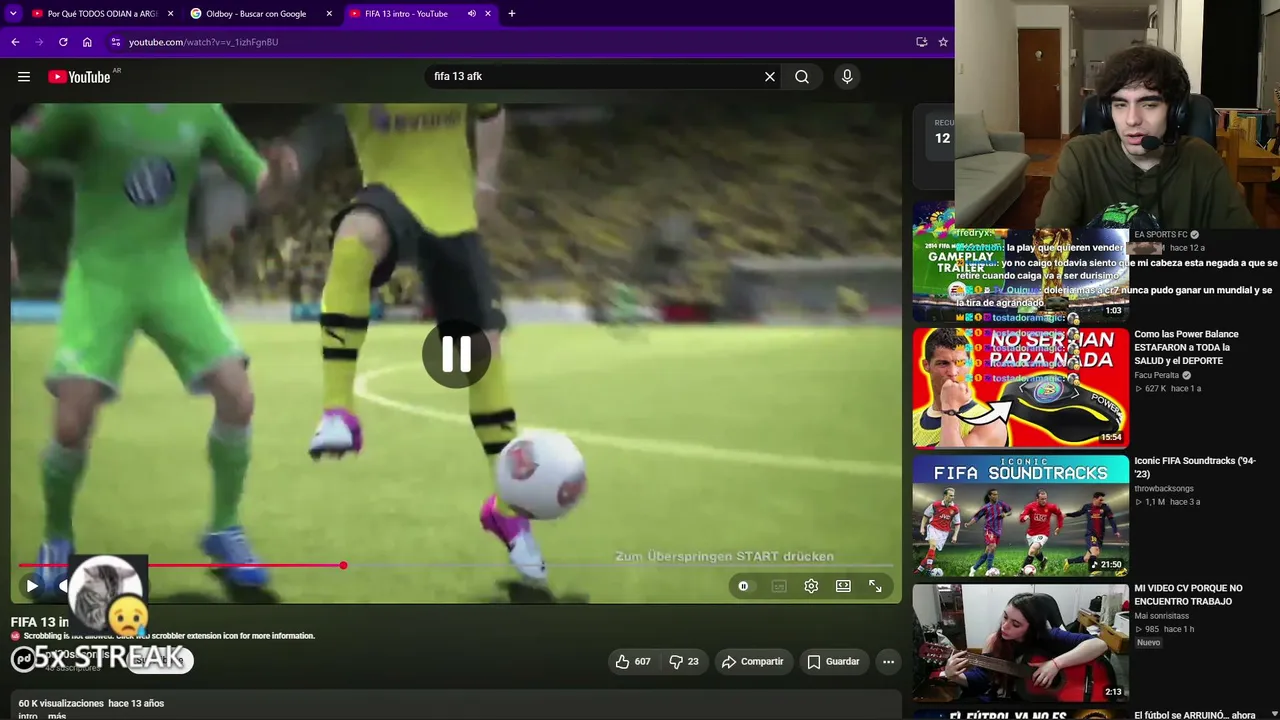
Task: Dislike the video with 23 dislikes
Action: point(684,661)
